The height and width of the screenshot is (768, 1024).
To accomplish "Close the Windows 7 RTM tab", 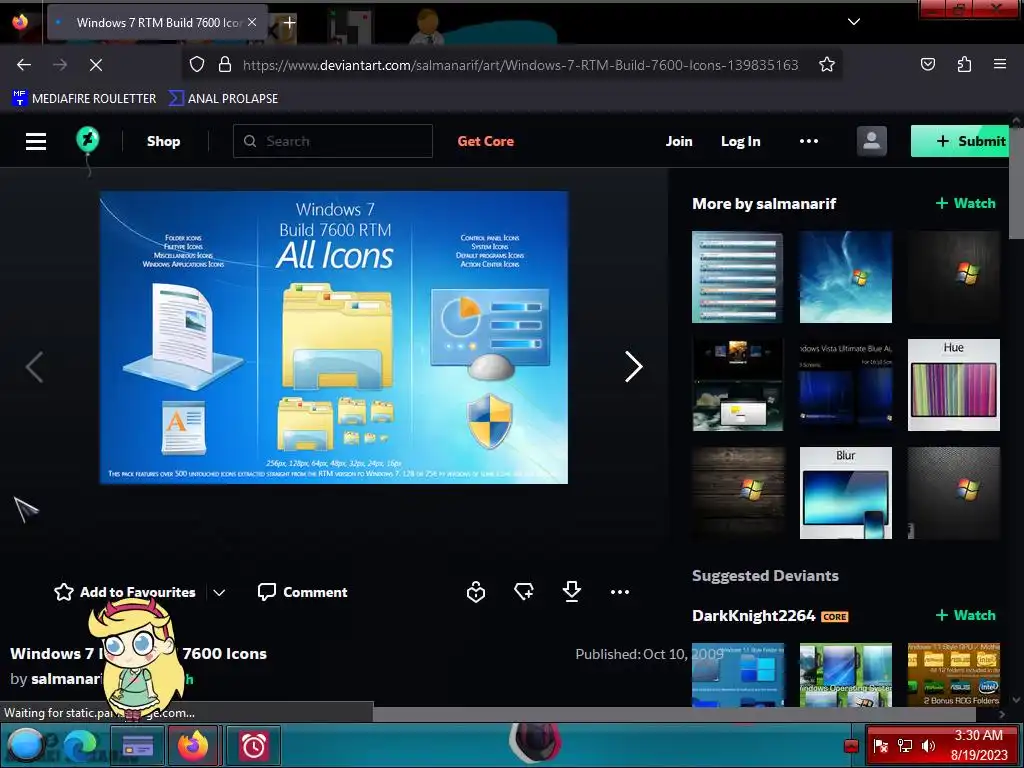I will tap(252, 22).
